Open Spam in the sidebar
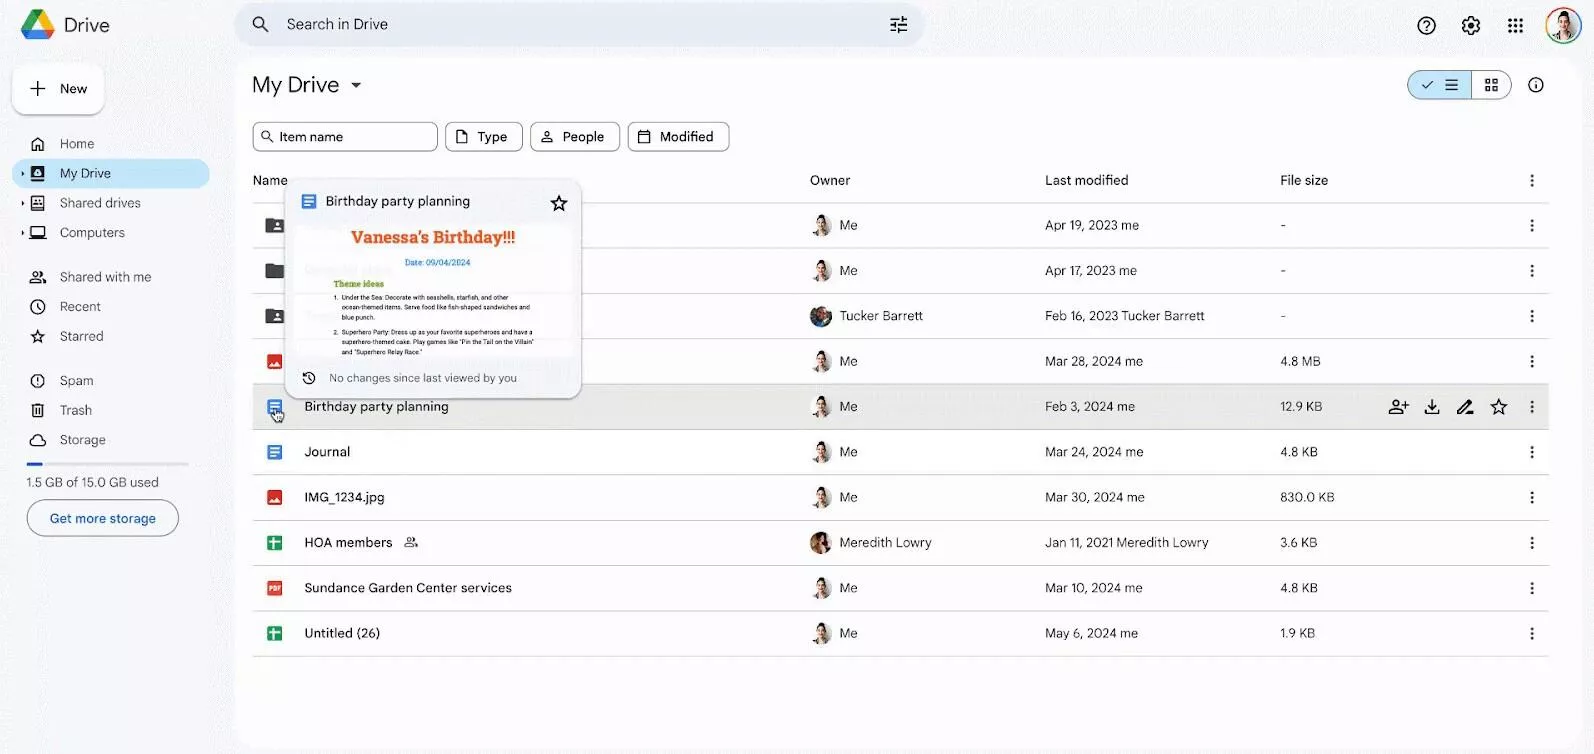 [76, 381]
